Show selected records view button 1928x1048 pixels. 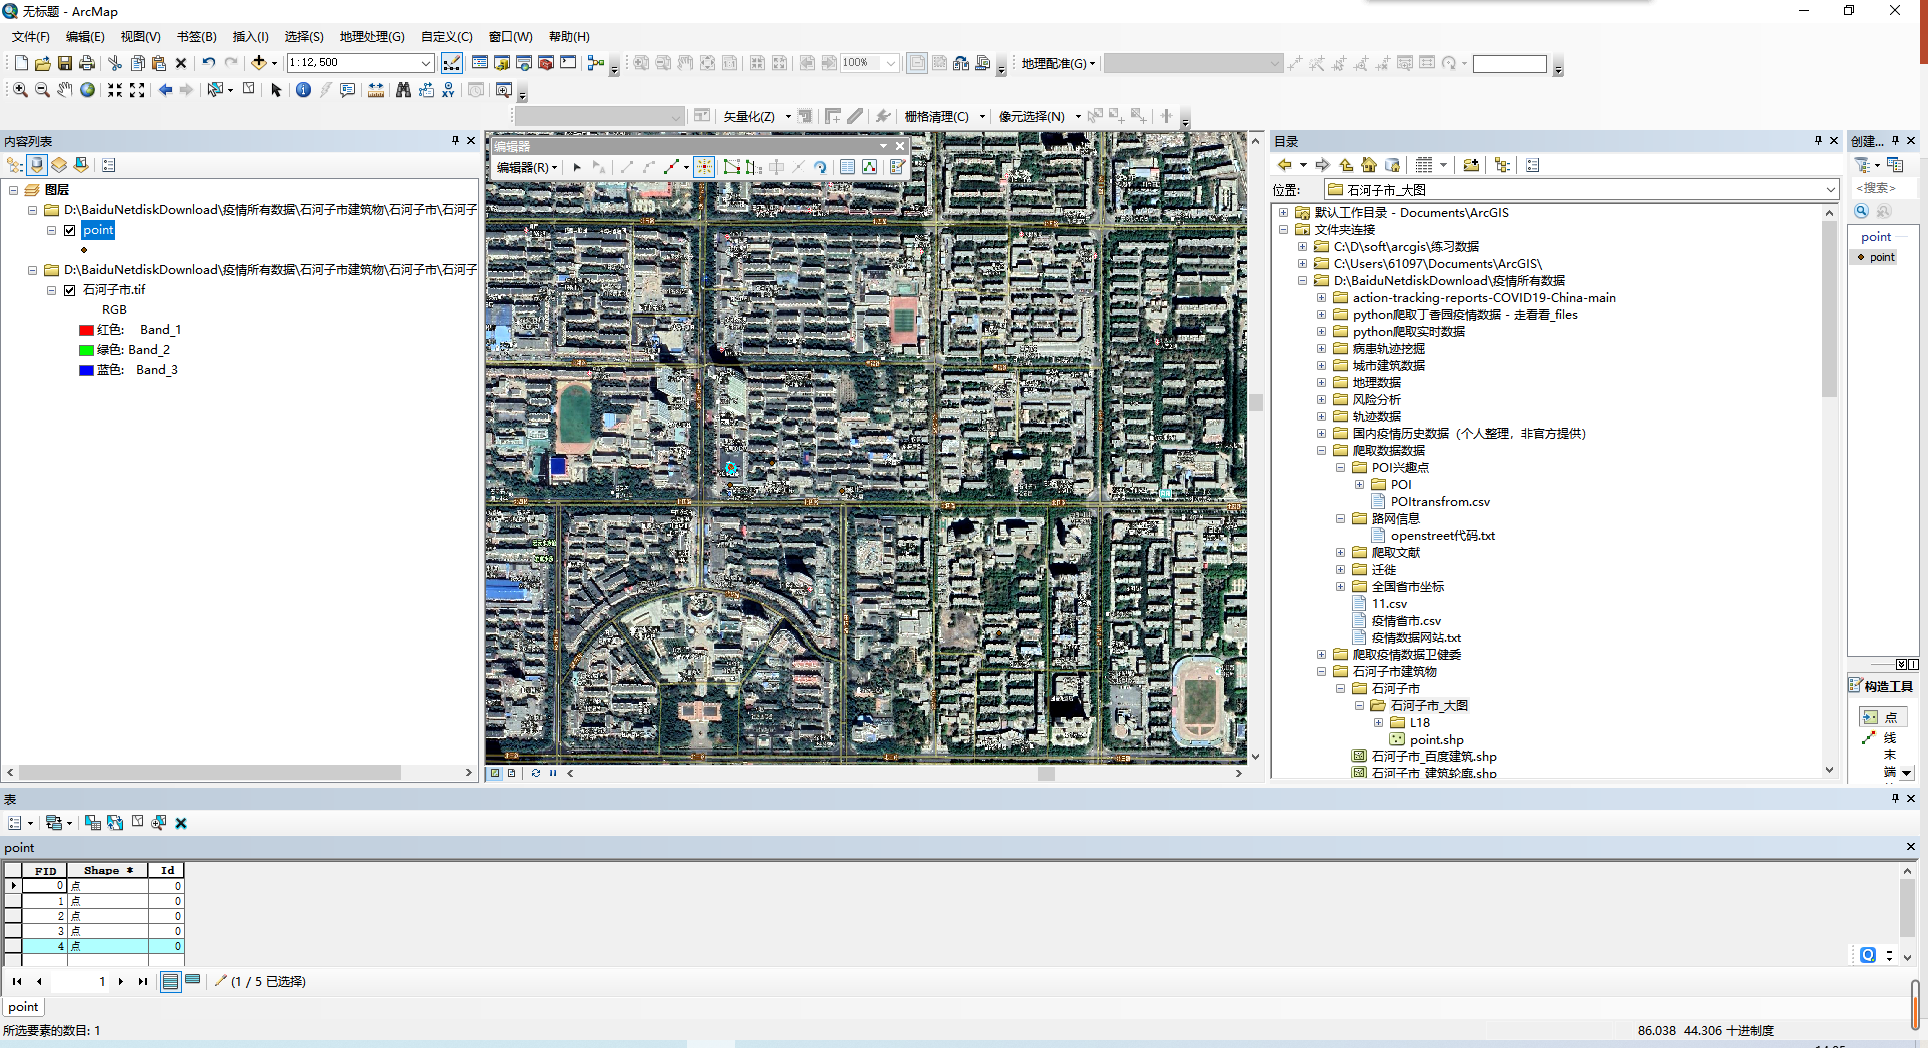193,981
